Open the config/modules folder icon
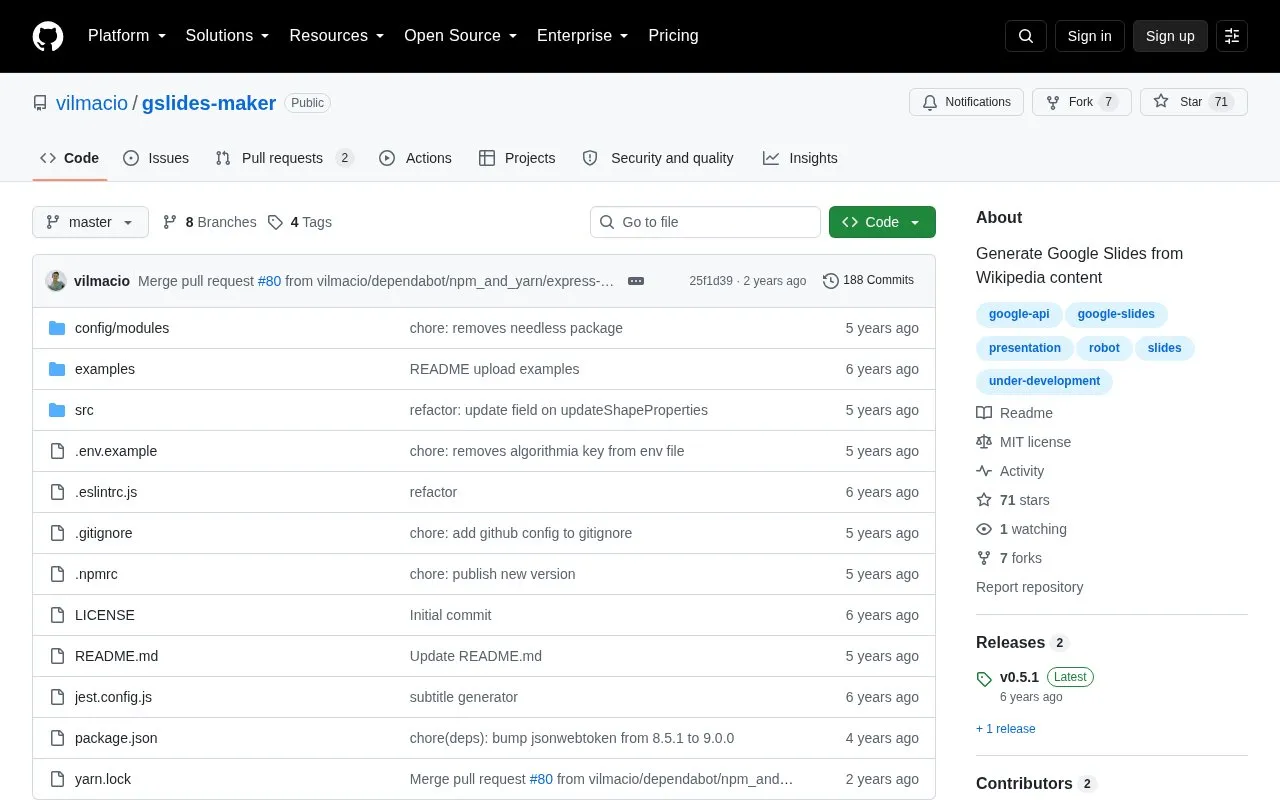 (x=57, y=328)
